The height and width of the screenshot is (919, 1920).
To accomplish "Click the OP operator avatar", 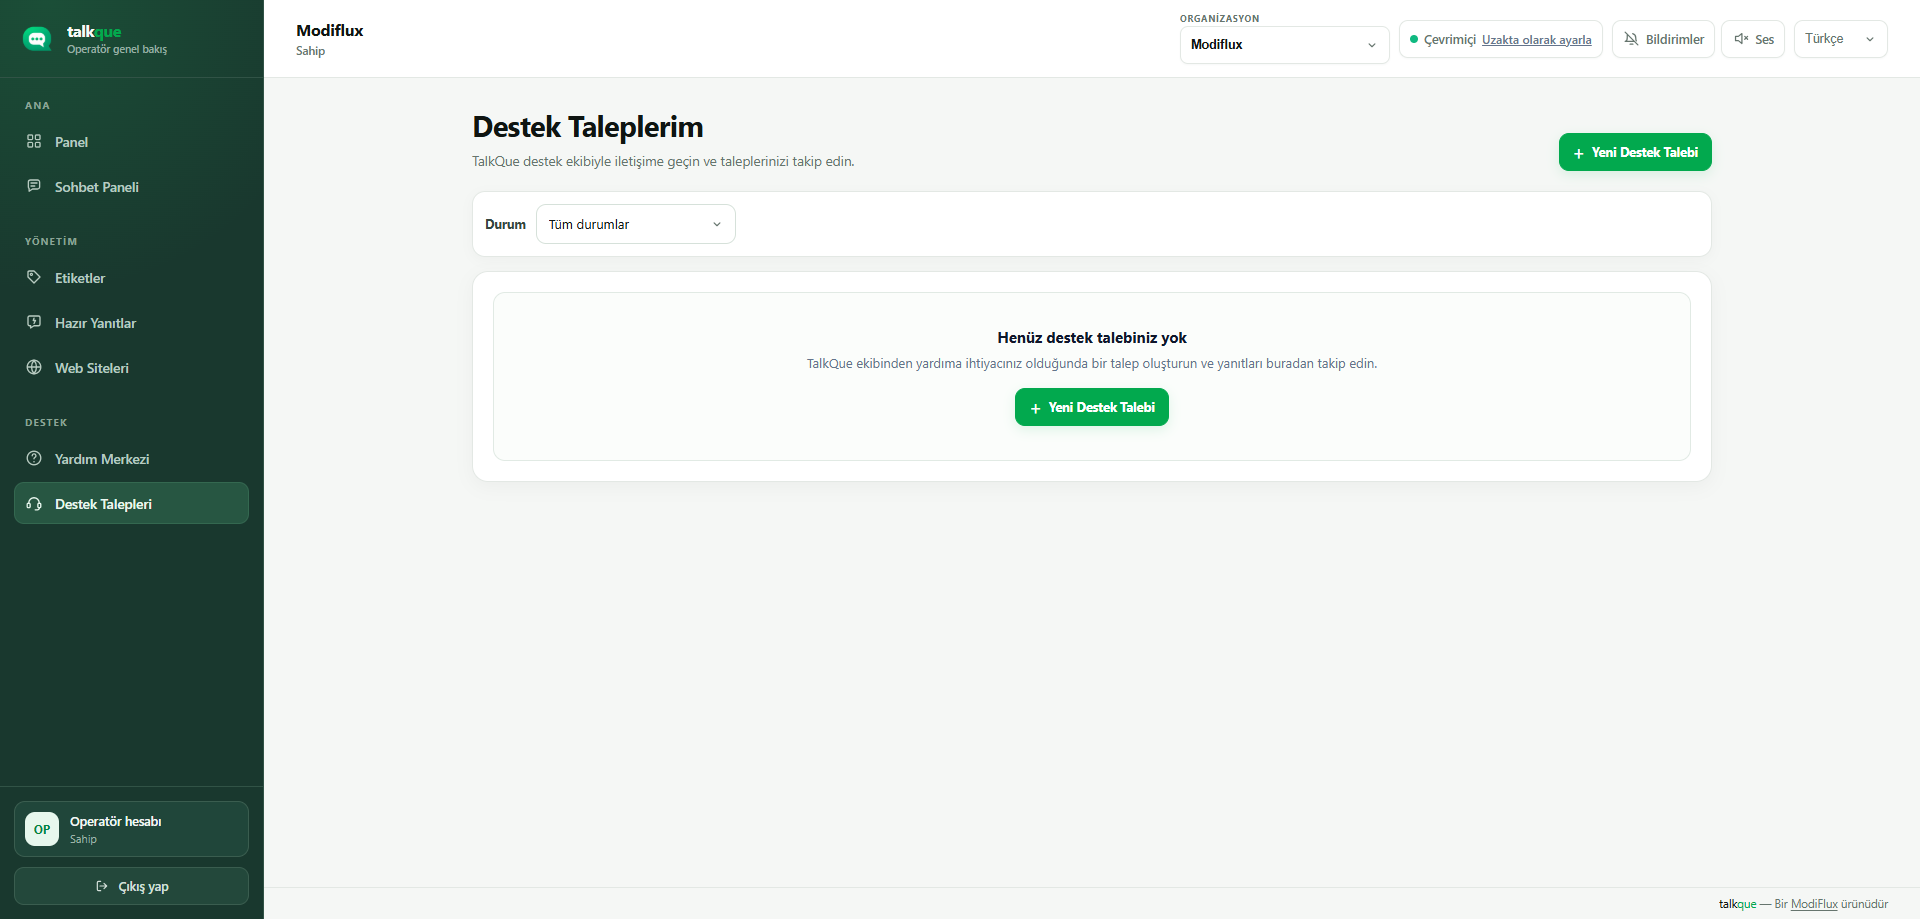I will [42, 829].
